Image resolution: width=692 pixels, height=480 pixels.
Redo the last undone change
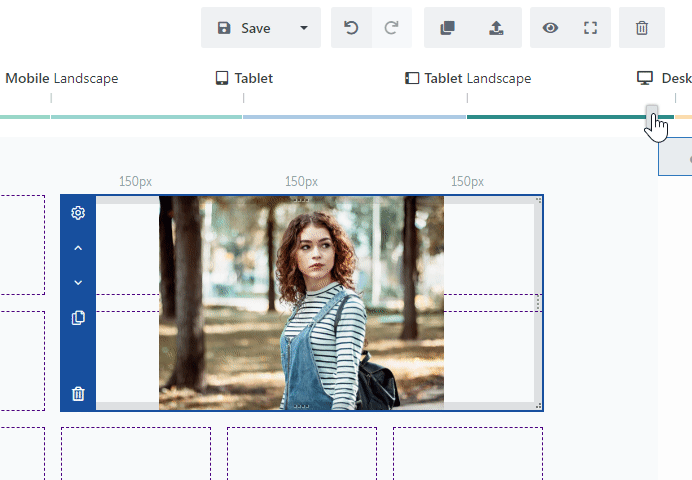click(391, 28)
